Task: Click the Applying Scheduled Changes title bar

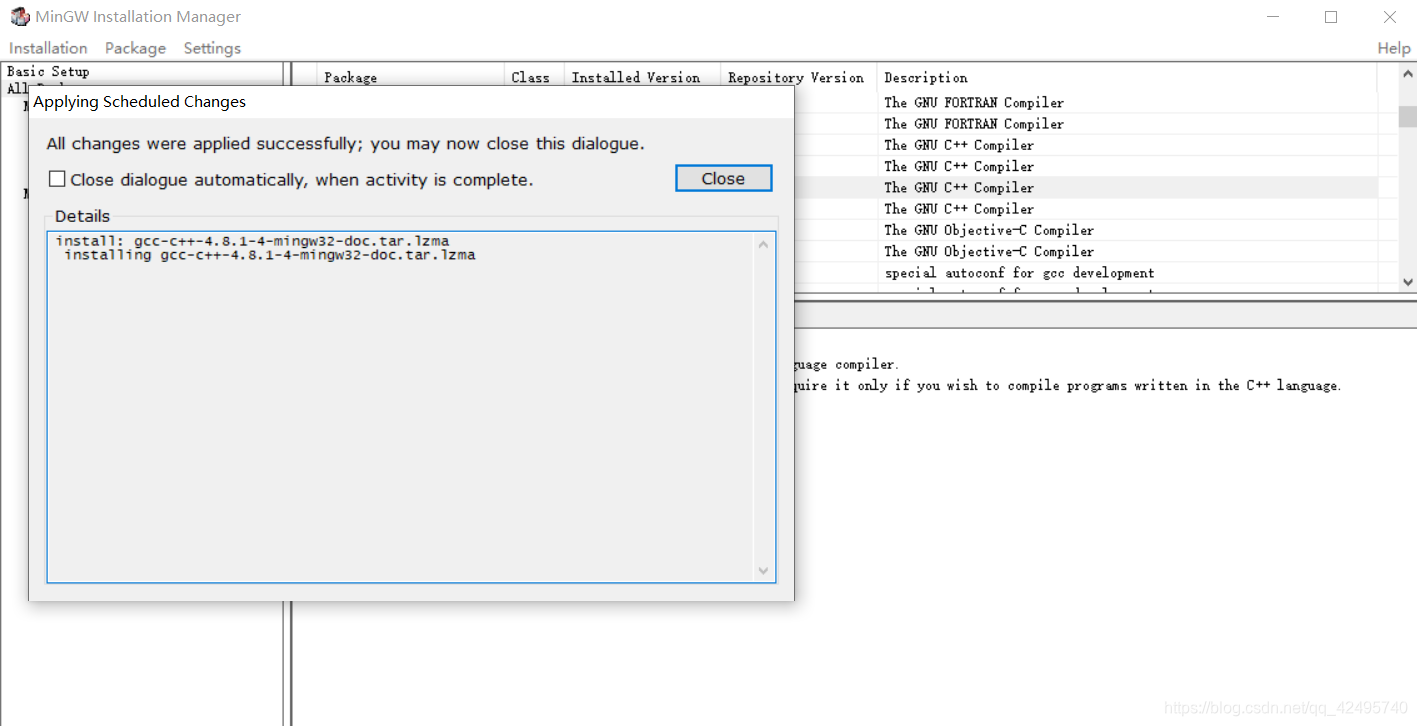Action: pos(411,101)
